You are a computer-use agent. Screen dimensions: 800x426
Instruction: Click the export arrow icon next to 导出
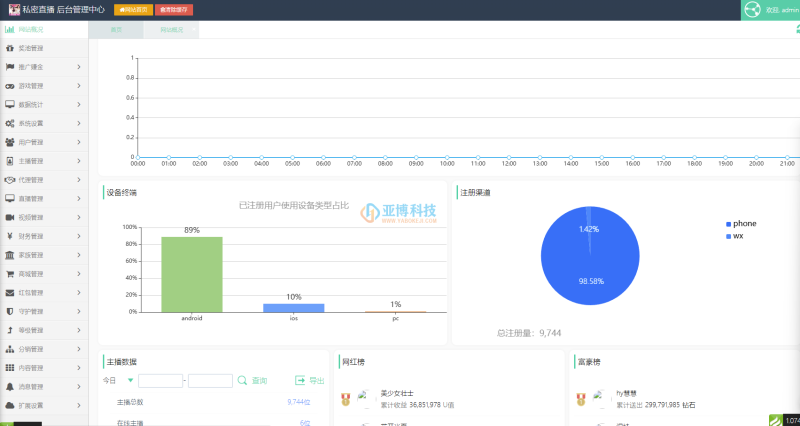pyautogui.click(x=300, y=381)
